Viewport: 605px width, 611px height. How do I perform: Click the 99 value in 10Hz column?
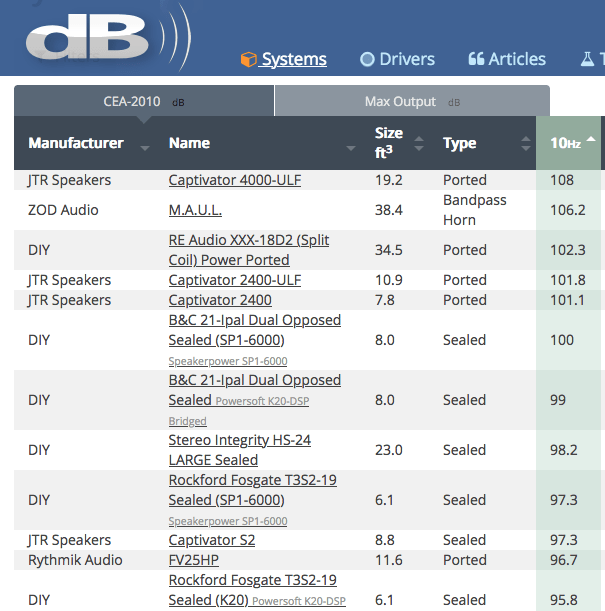558,400
